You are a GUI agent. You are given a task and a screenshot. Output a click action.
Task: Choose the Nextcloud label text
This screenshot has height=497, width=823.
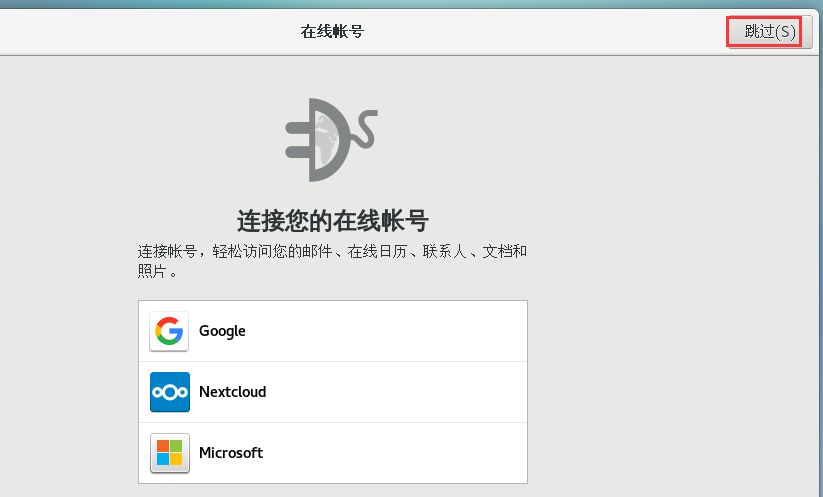[233, 392]
